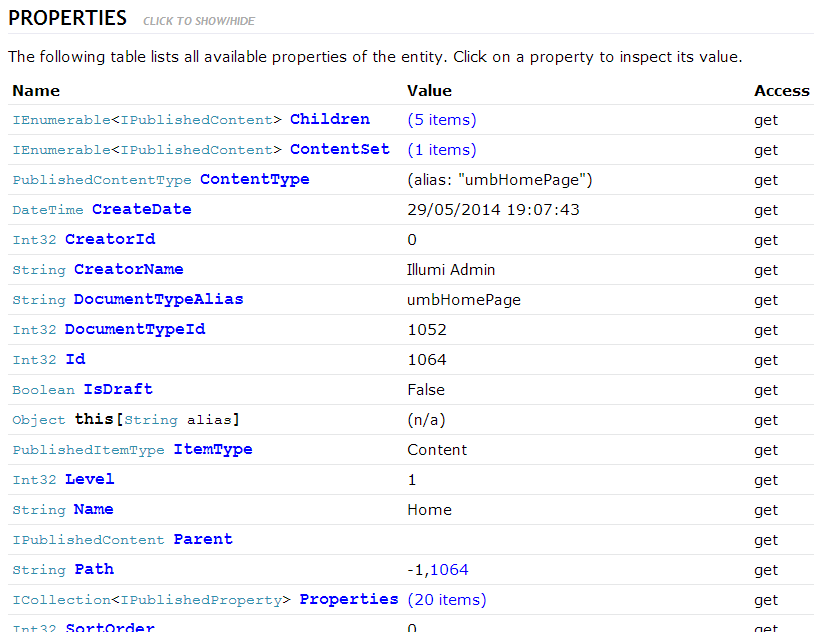Select the (alias: "umbHomePage") value
Viewport: 822px width, 632px height.
coord(500,180)
